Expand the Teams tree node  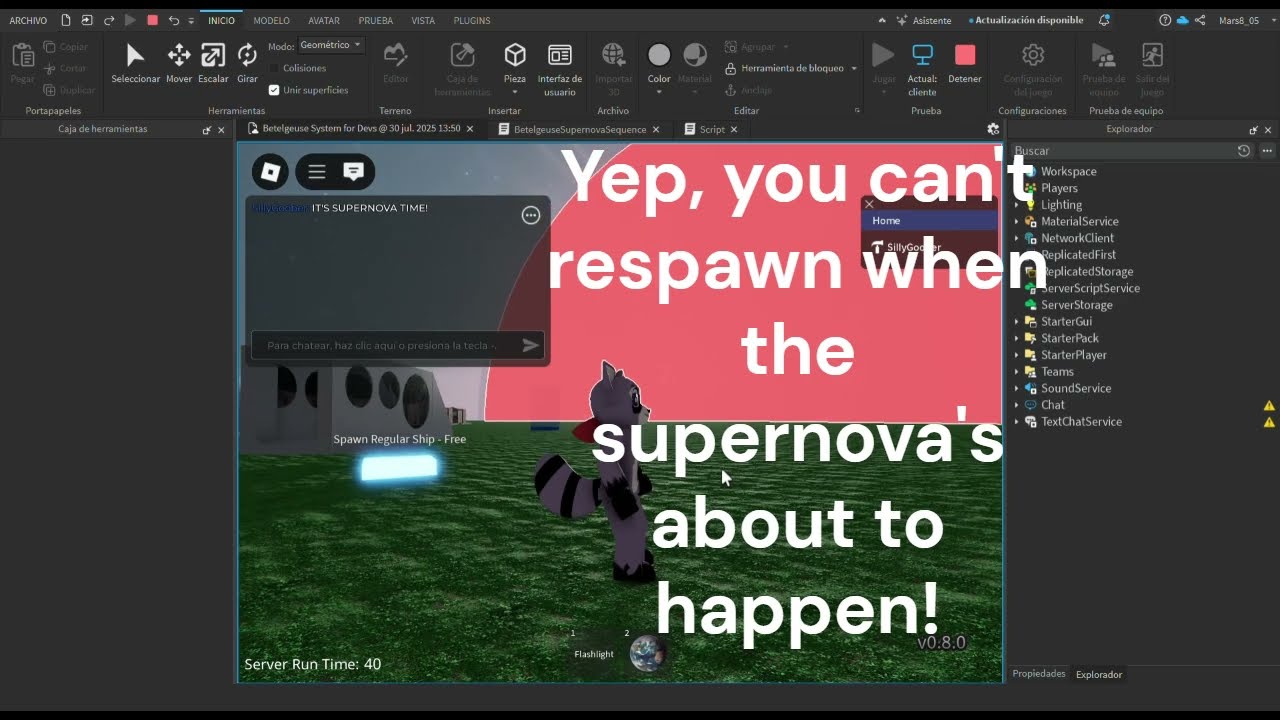click(1017, 372)
